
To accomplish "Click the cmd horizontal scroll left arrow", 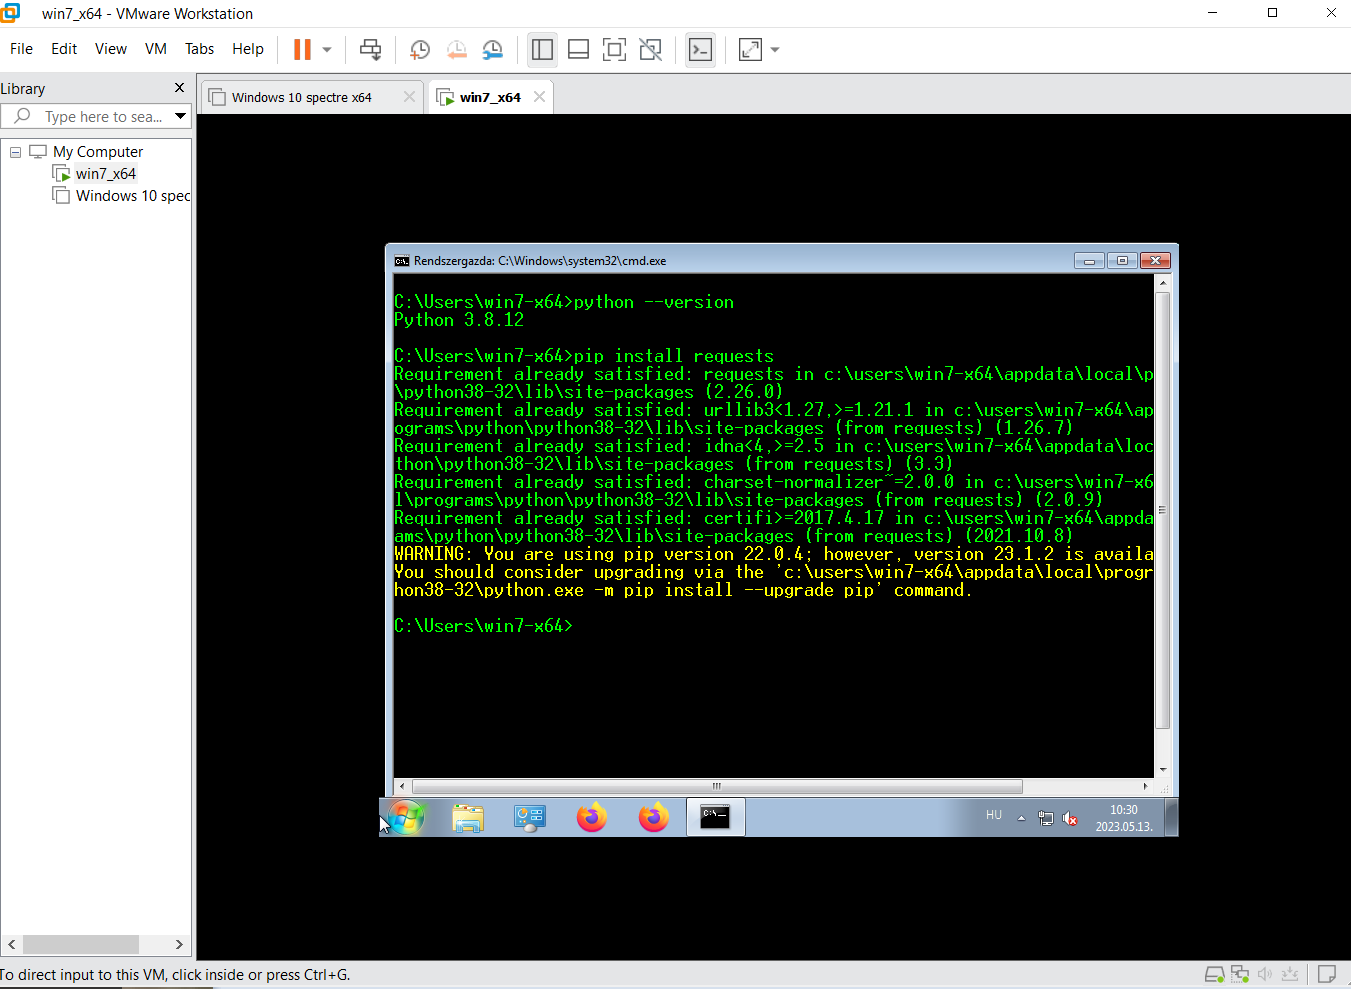I will (402, 786).
